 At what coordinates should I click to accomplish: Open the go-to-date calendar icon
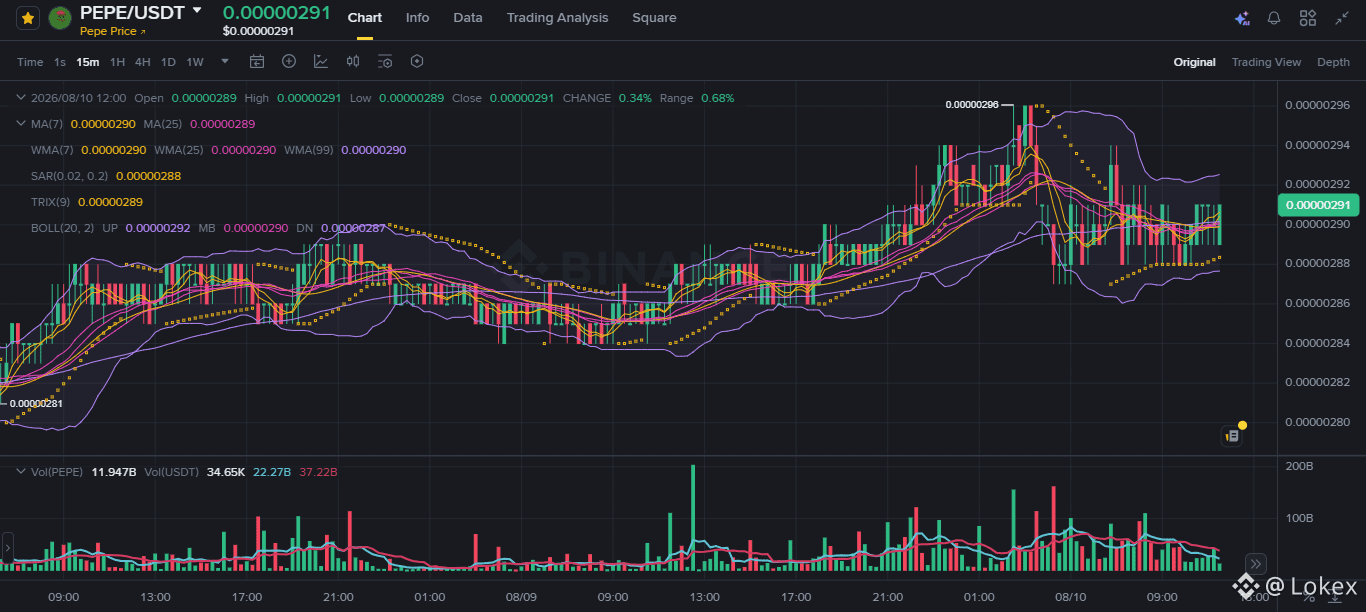coord(257,61)
